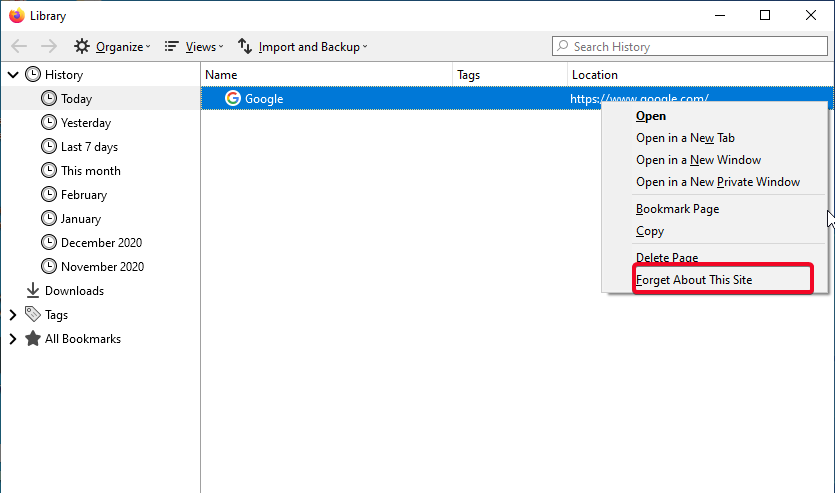The height and width of the screenshot is (493, 835).
Task: Click January clock icon
Action: click(48, 218)
